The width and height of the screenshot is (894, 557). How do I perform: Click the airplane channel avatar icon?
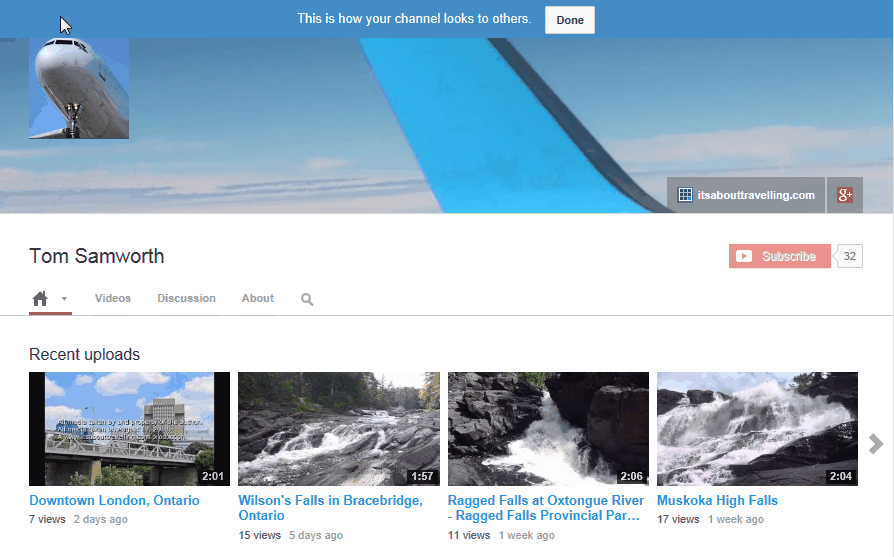79,88
